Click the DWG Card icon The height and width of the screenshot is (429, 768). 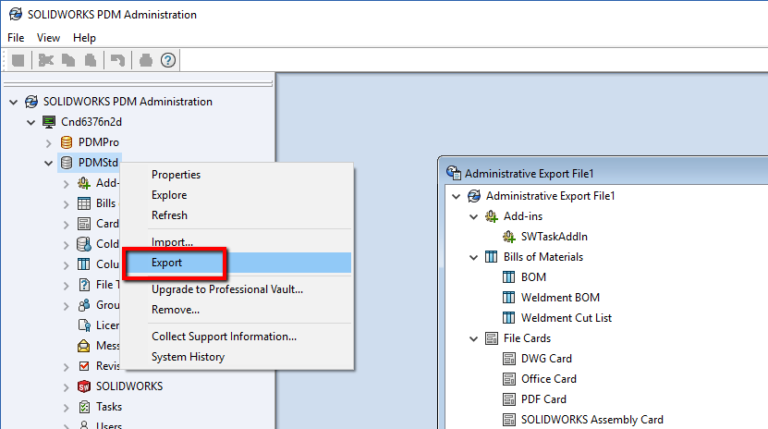coord(509,358)
